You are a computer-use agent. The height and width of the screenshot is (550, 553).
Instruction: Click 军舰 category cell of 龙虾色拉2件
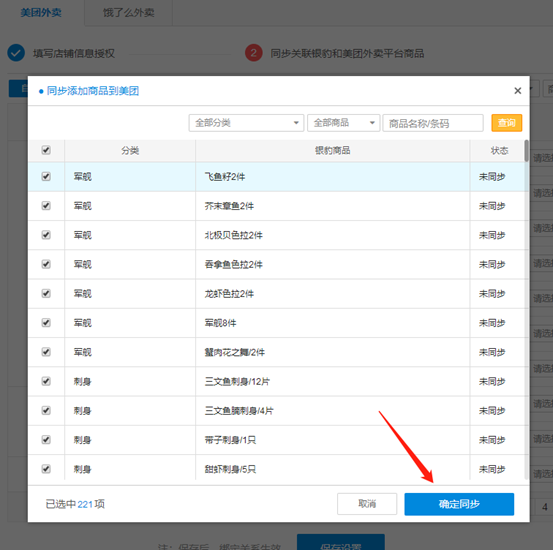tap(130, 294)
